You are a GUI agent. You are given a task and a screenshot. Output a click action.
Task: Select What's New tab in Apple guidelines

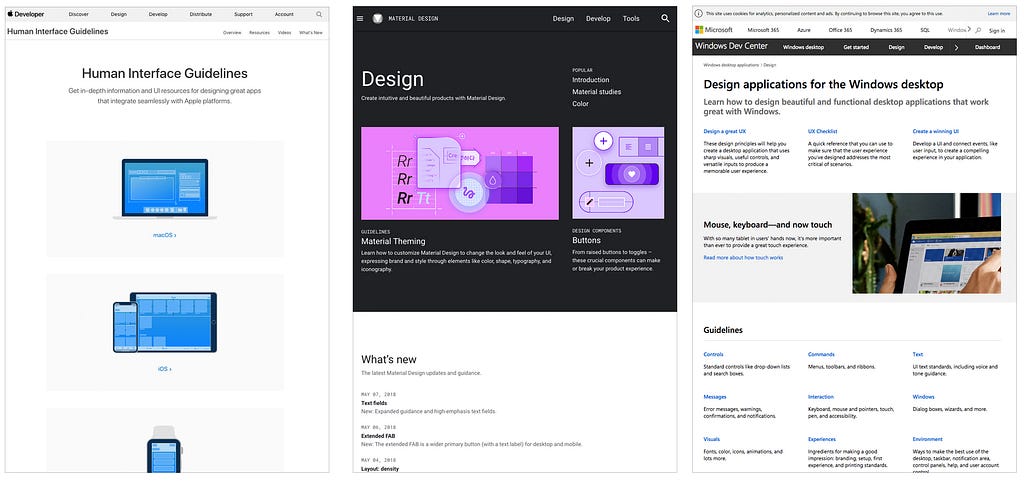311,32
